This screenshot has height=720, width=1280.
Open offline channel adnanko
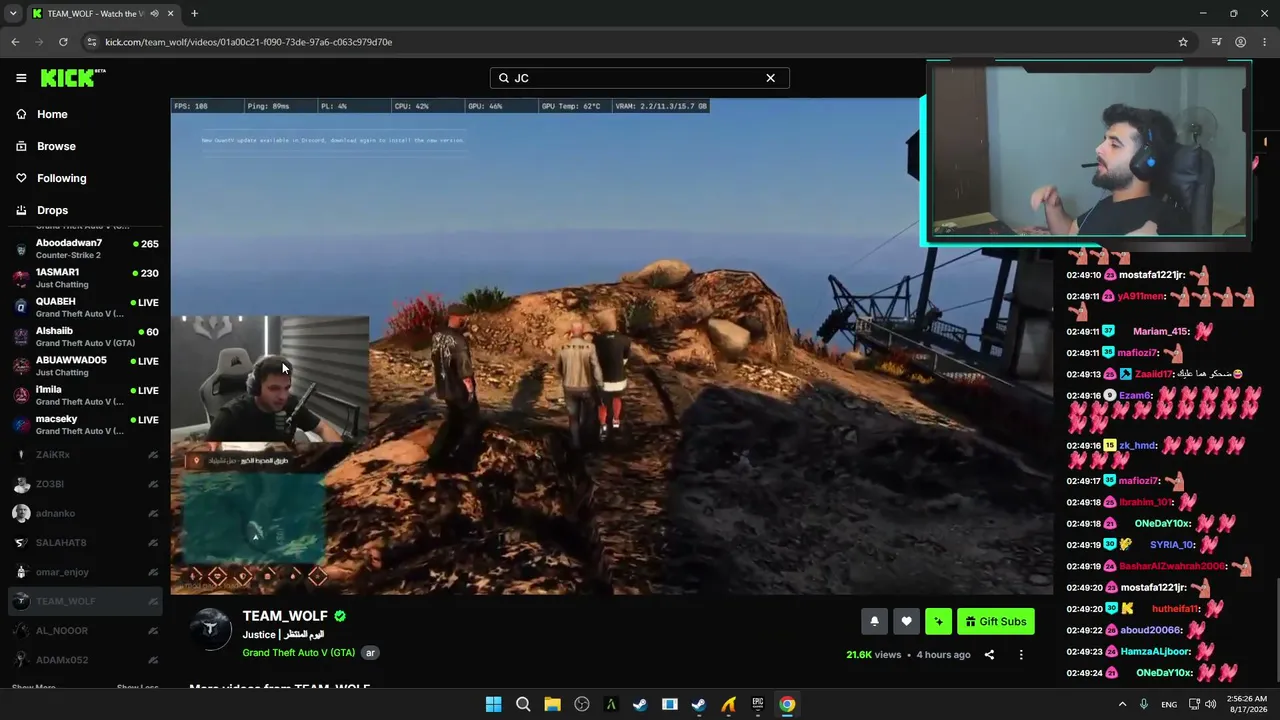point(85,513)
